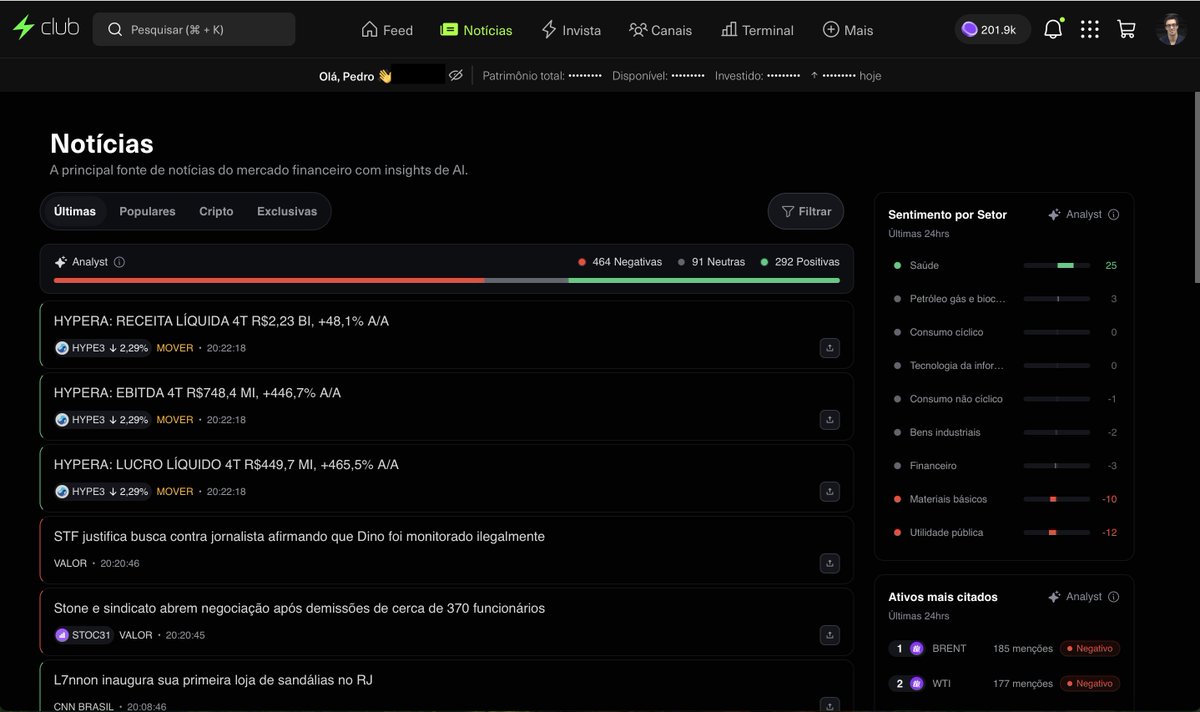Click the club lightning logo
This screenshot has height=712, width=1200.
tap(46, 28)
